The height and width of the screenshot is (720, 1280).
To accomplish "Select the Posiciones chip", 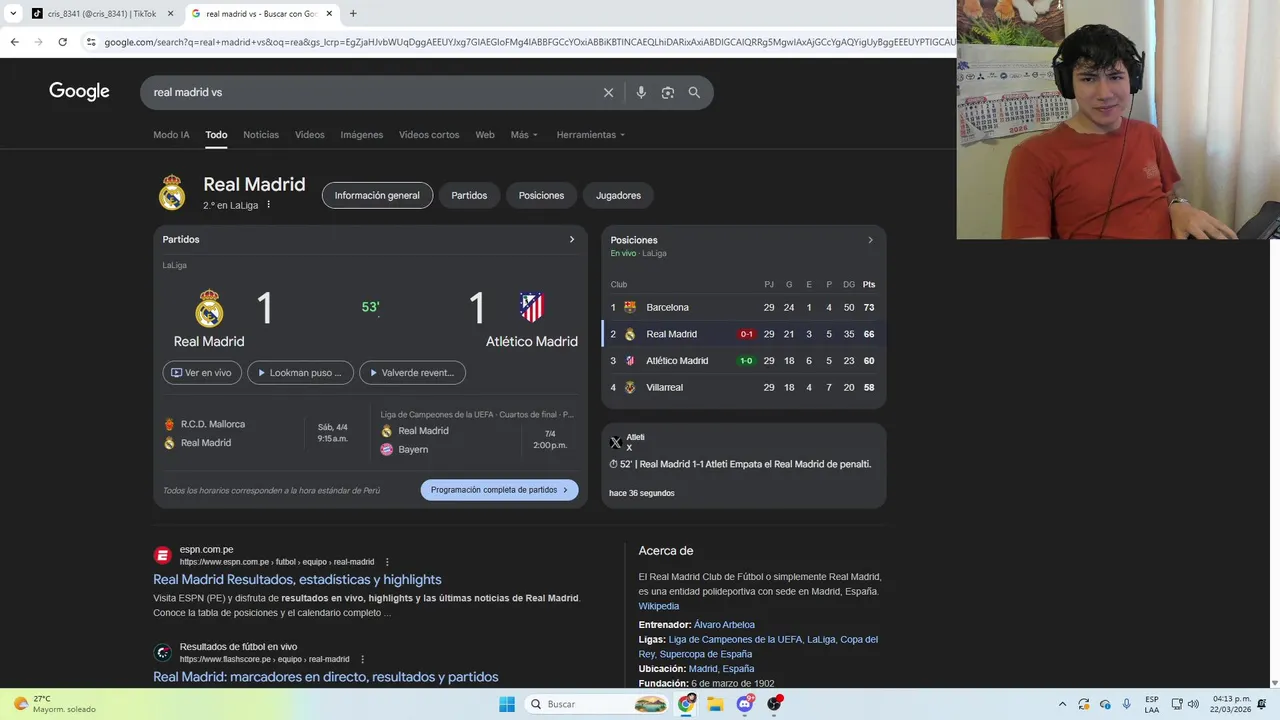I will [541, 195].
